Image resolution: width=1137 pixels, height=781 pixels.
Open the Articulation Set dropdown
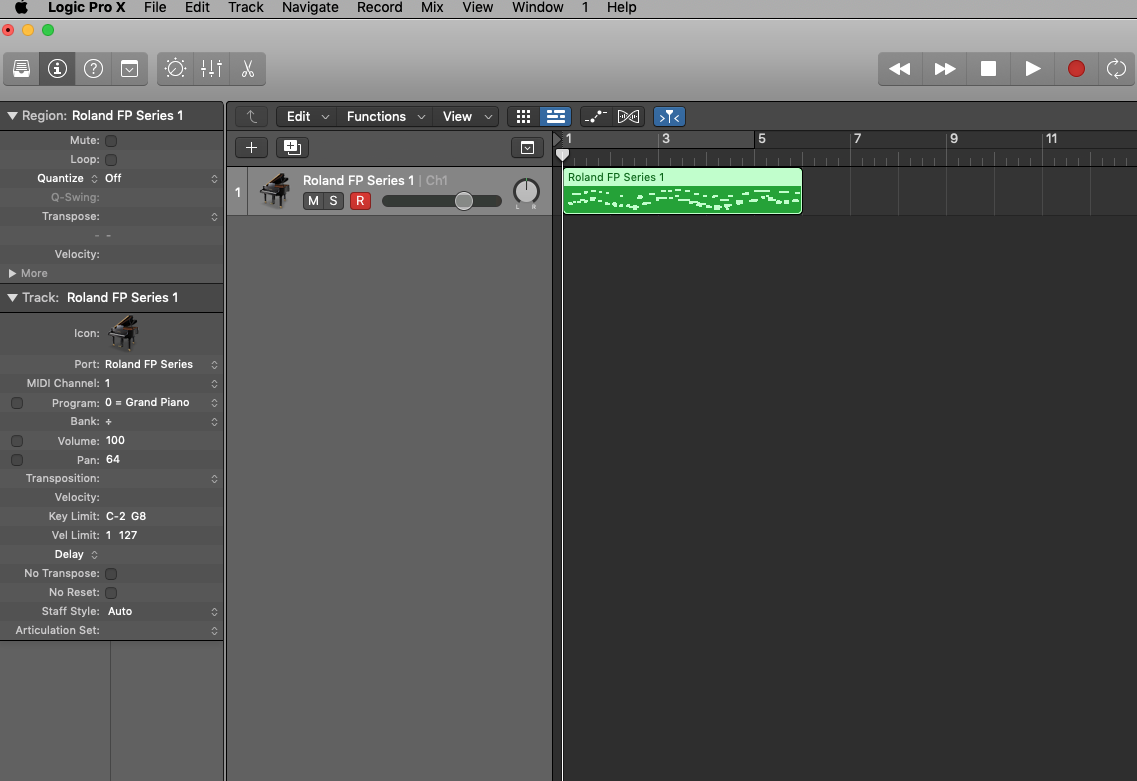point(162,630)
